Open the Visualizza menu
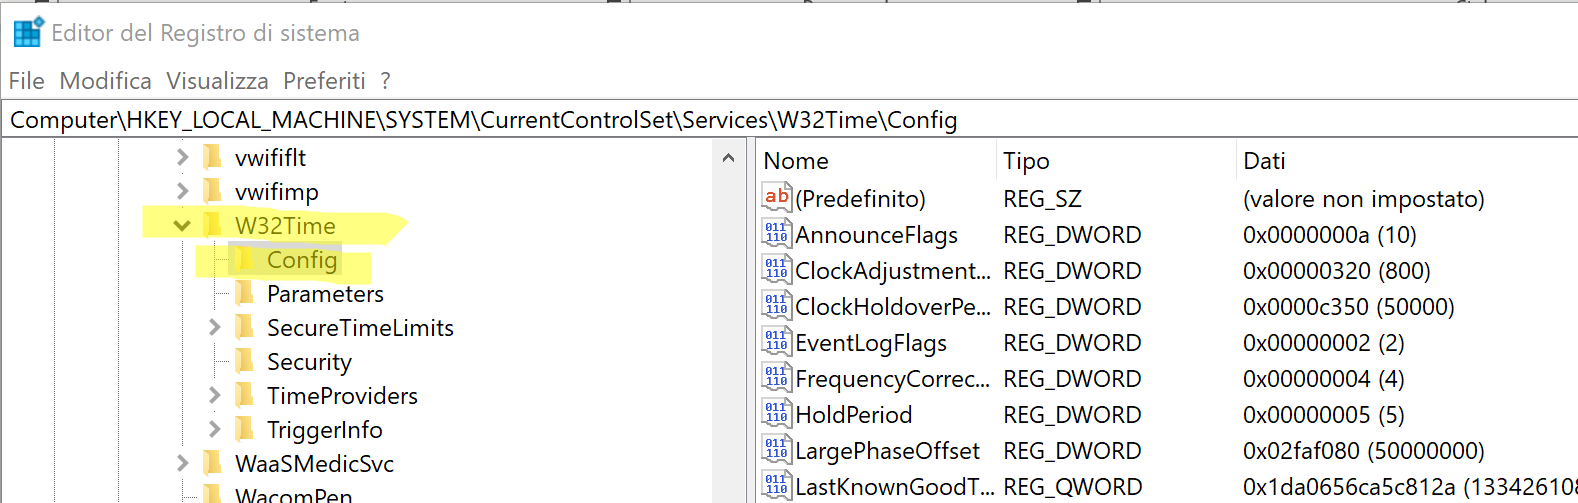This screenshot has height=503, width=1578. click(x=217, y=81)
